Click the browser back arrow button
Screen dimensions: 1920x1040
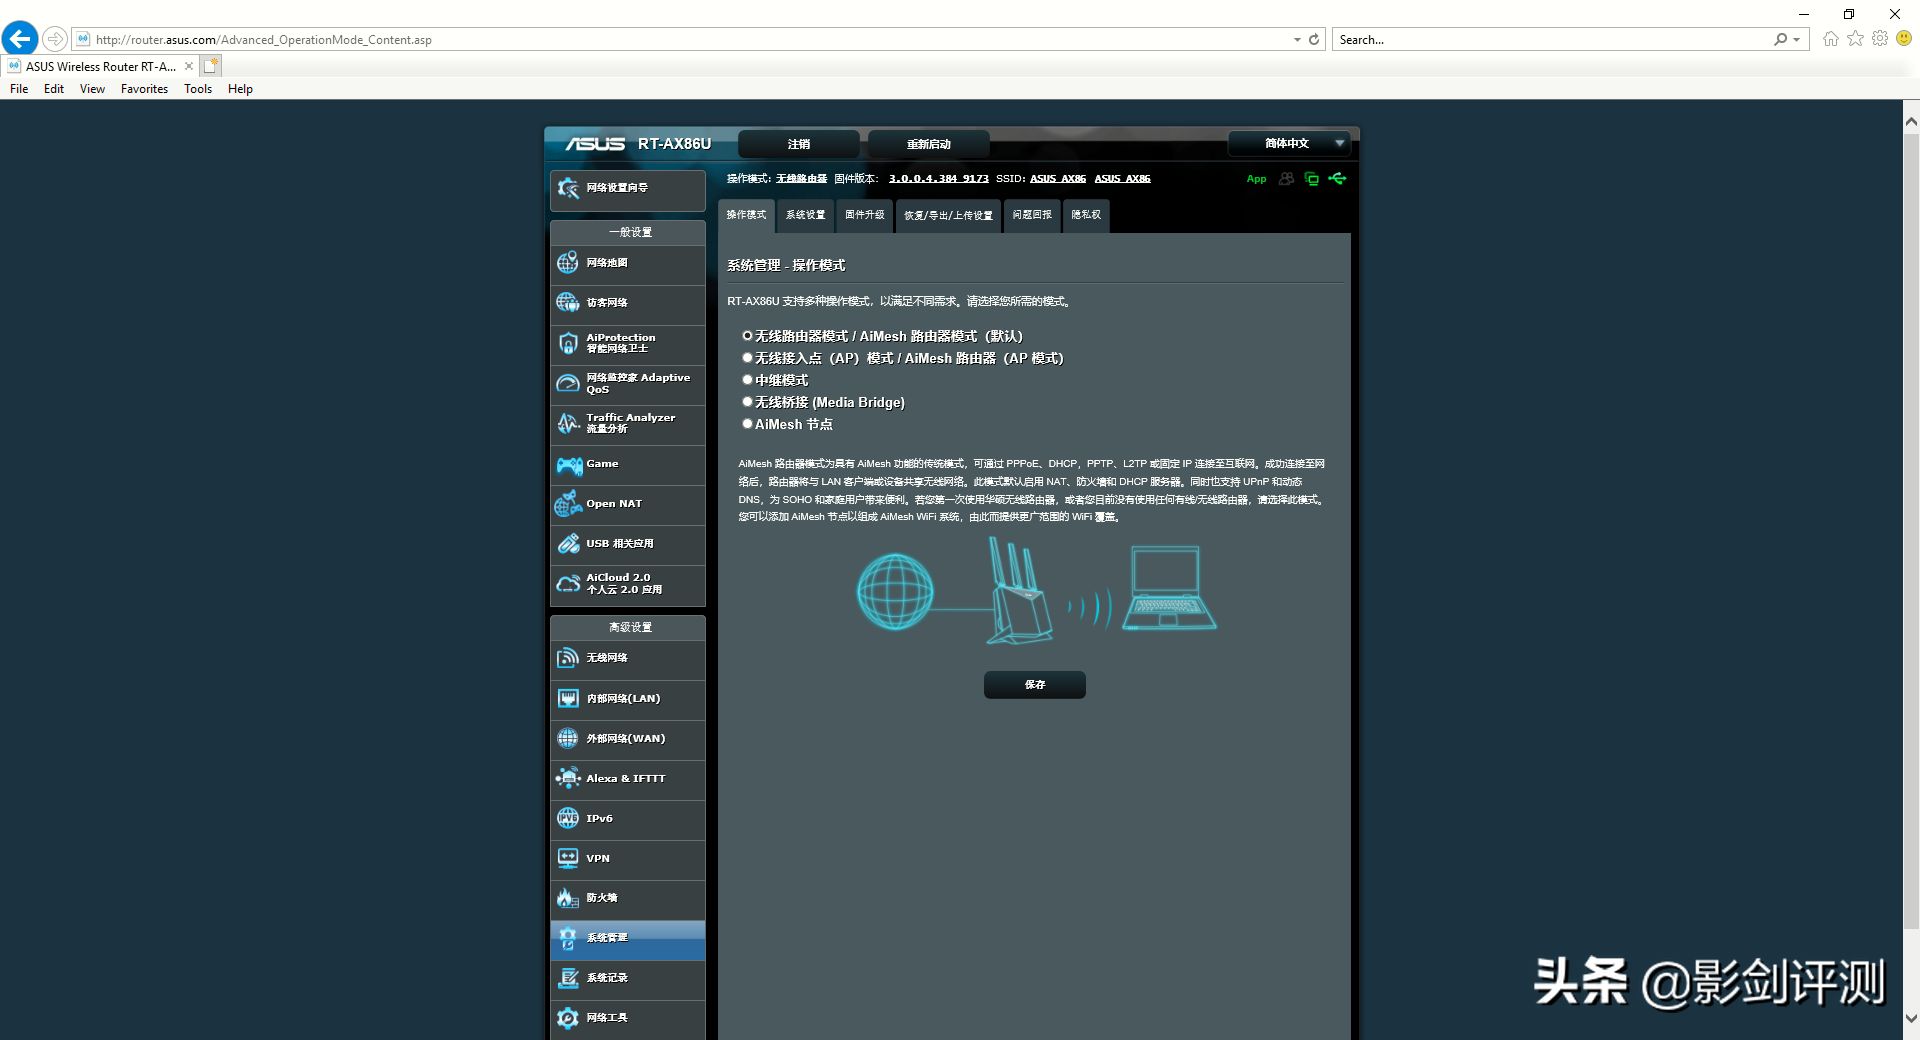pyautogui.click(x=20, y=39)
